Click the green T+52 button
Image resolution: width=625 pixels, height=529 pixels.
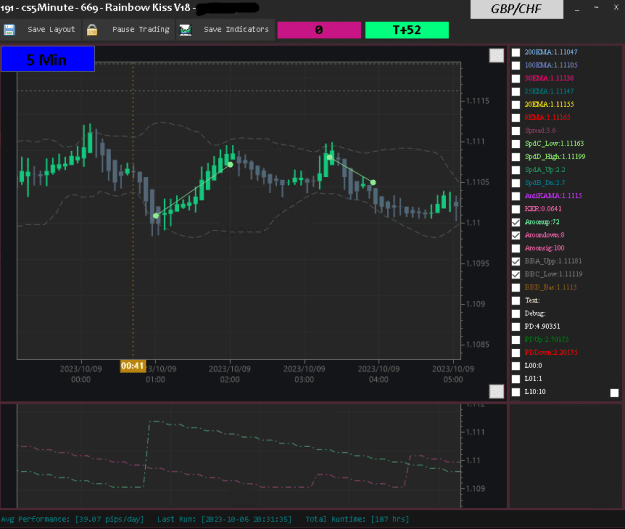click(407, 30)
